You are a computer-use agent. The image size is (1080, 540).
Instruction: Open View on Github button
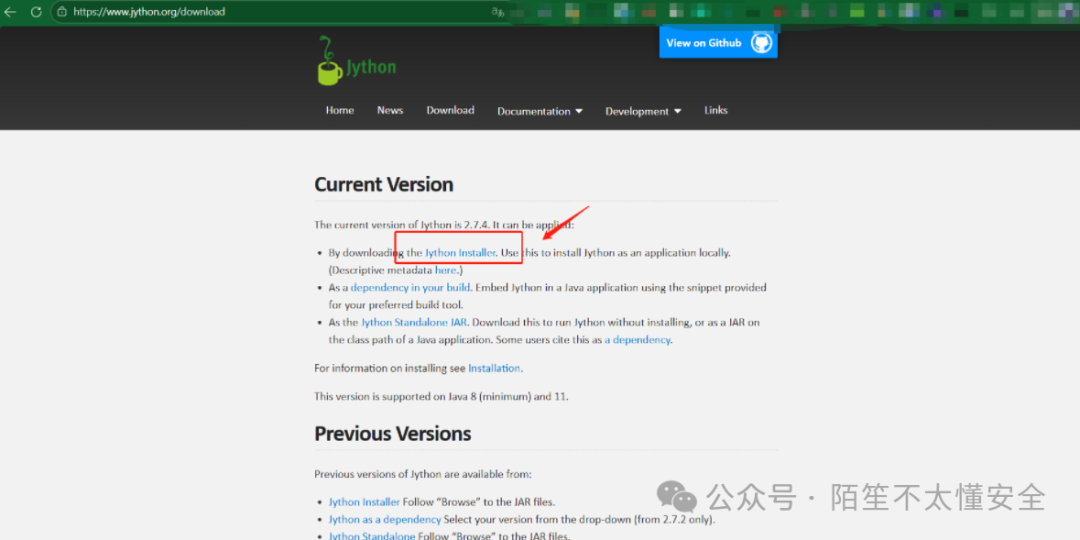tap(718, 43)
